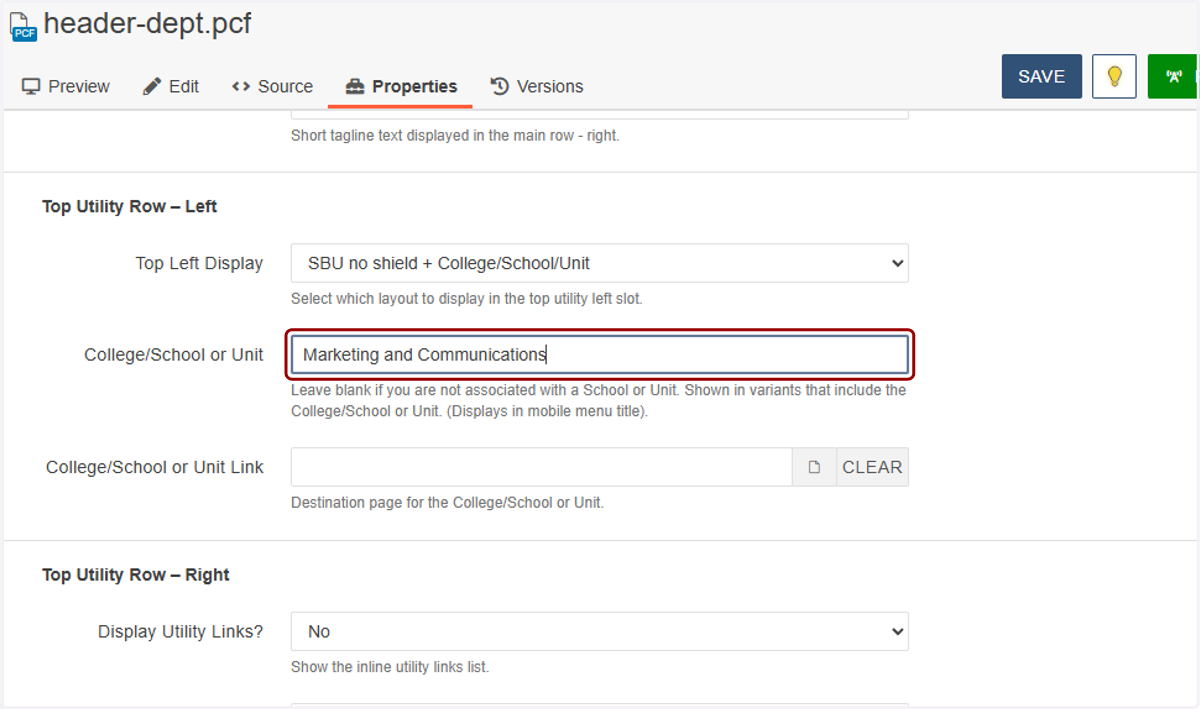Click the green publish broadcast icon button
This screenshot has height=709, width=1200.
click(x=1174, y=76)
